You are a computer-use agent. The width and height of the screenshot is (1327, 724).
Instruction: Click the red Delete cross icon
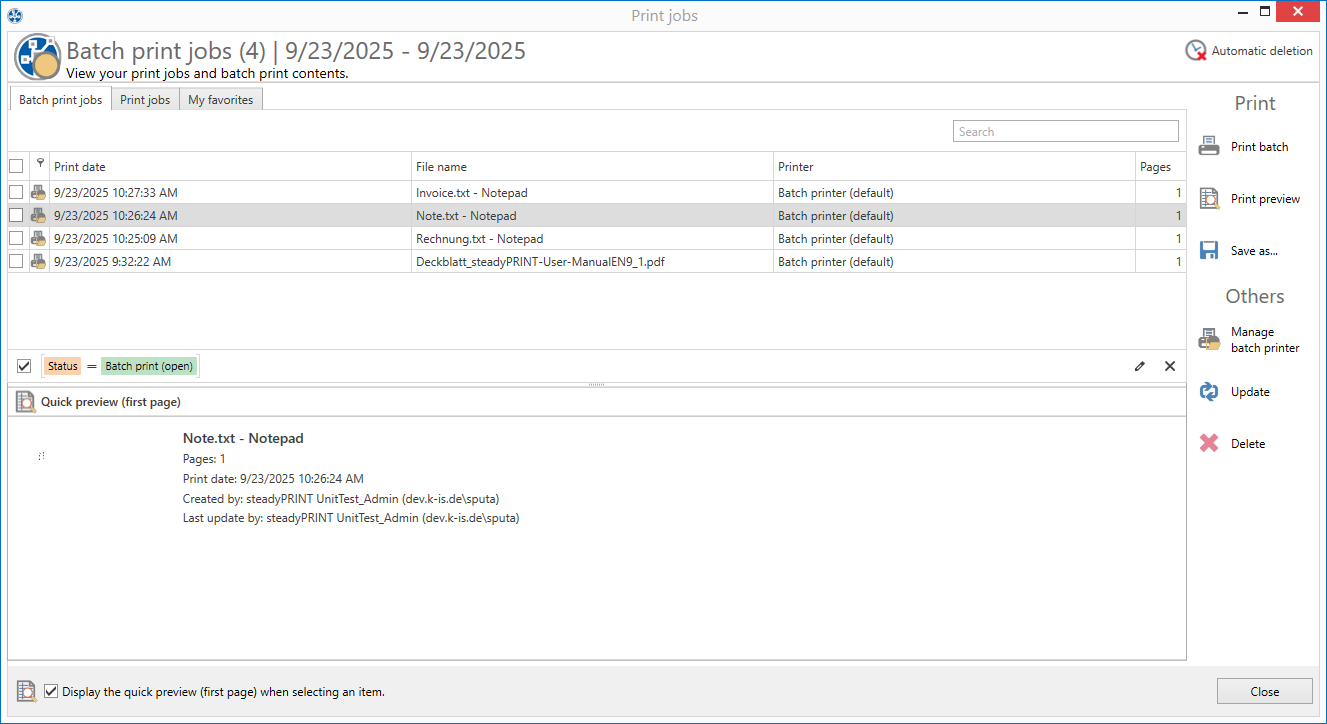(1209, 443)
